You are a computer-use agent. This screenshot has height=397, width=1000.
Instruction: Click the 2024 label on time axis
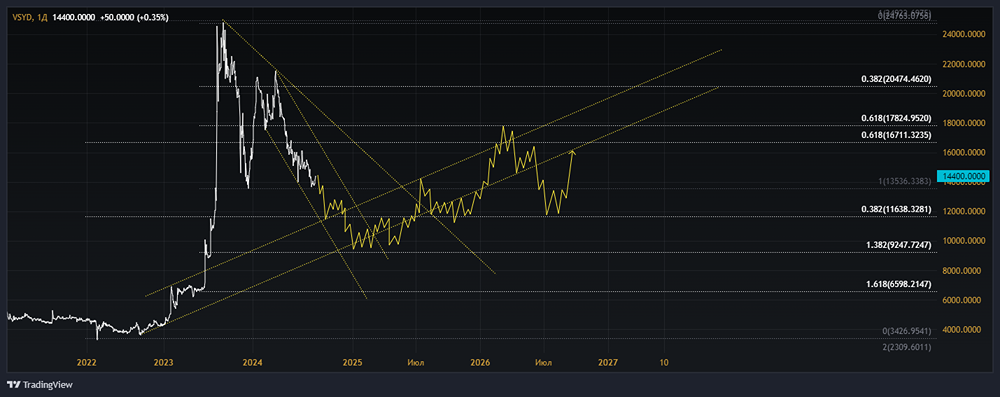(x=252, y=362)
